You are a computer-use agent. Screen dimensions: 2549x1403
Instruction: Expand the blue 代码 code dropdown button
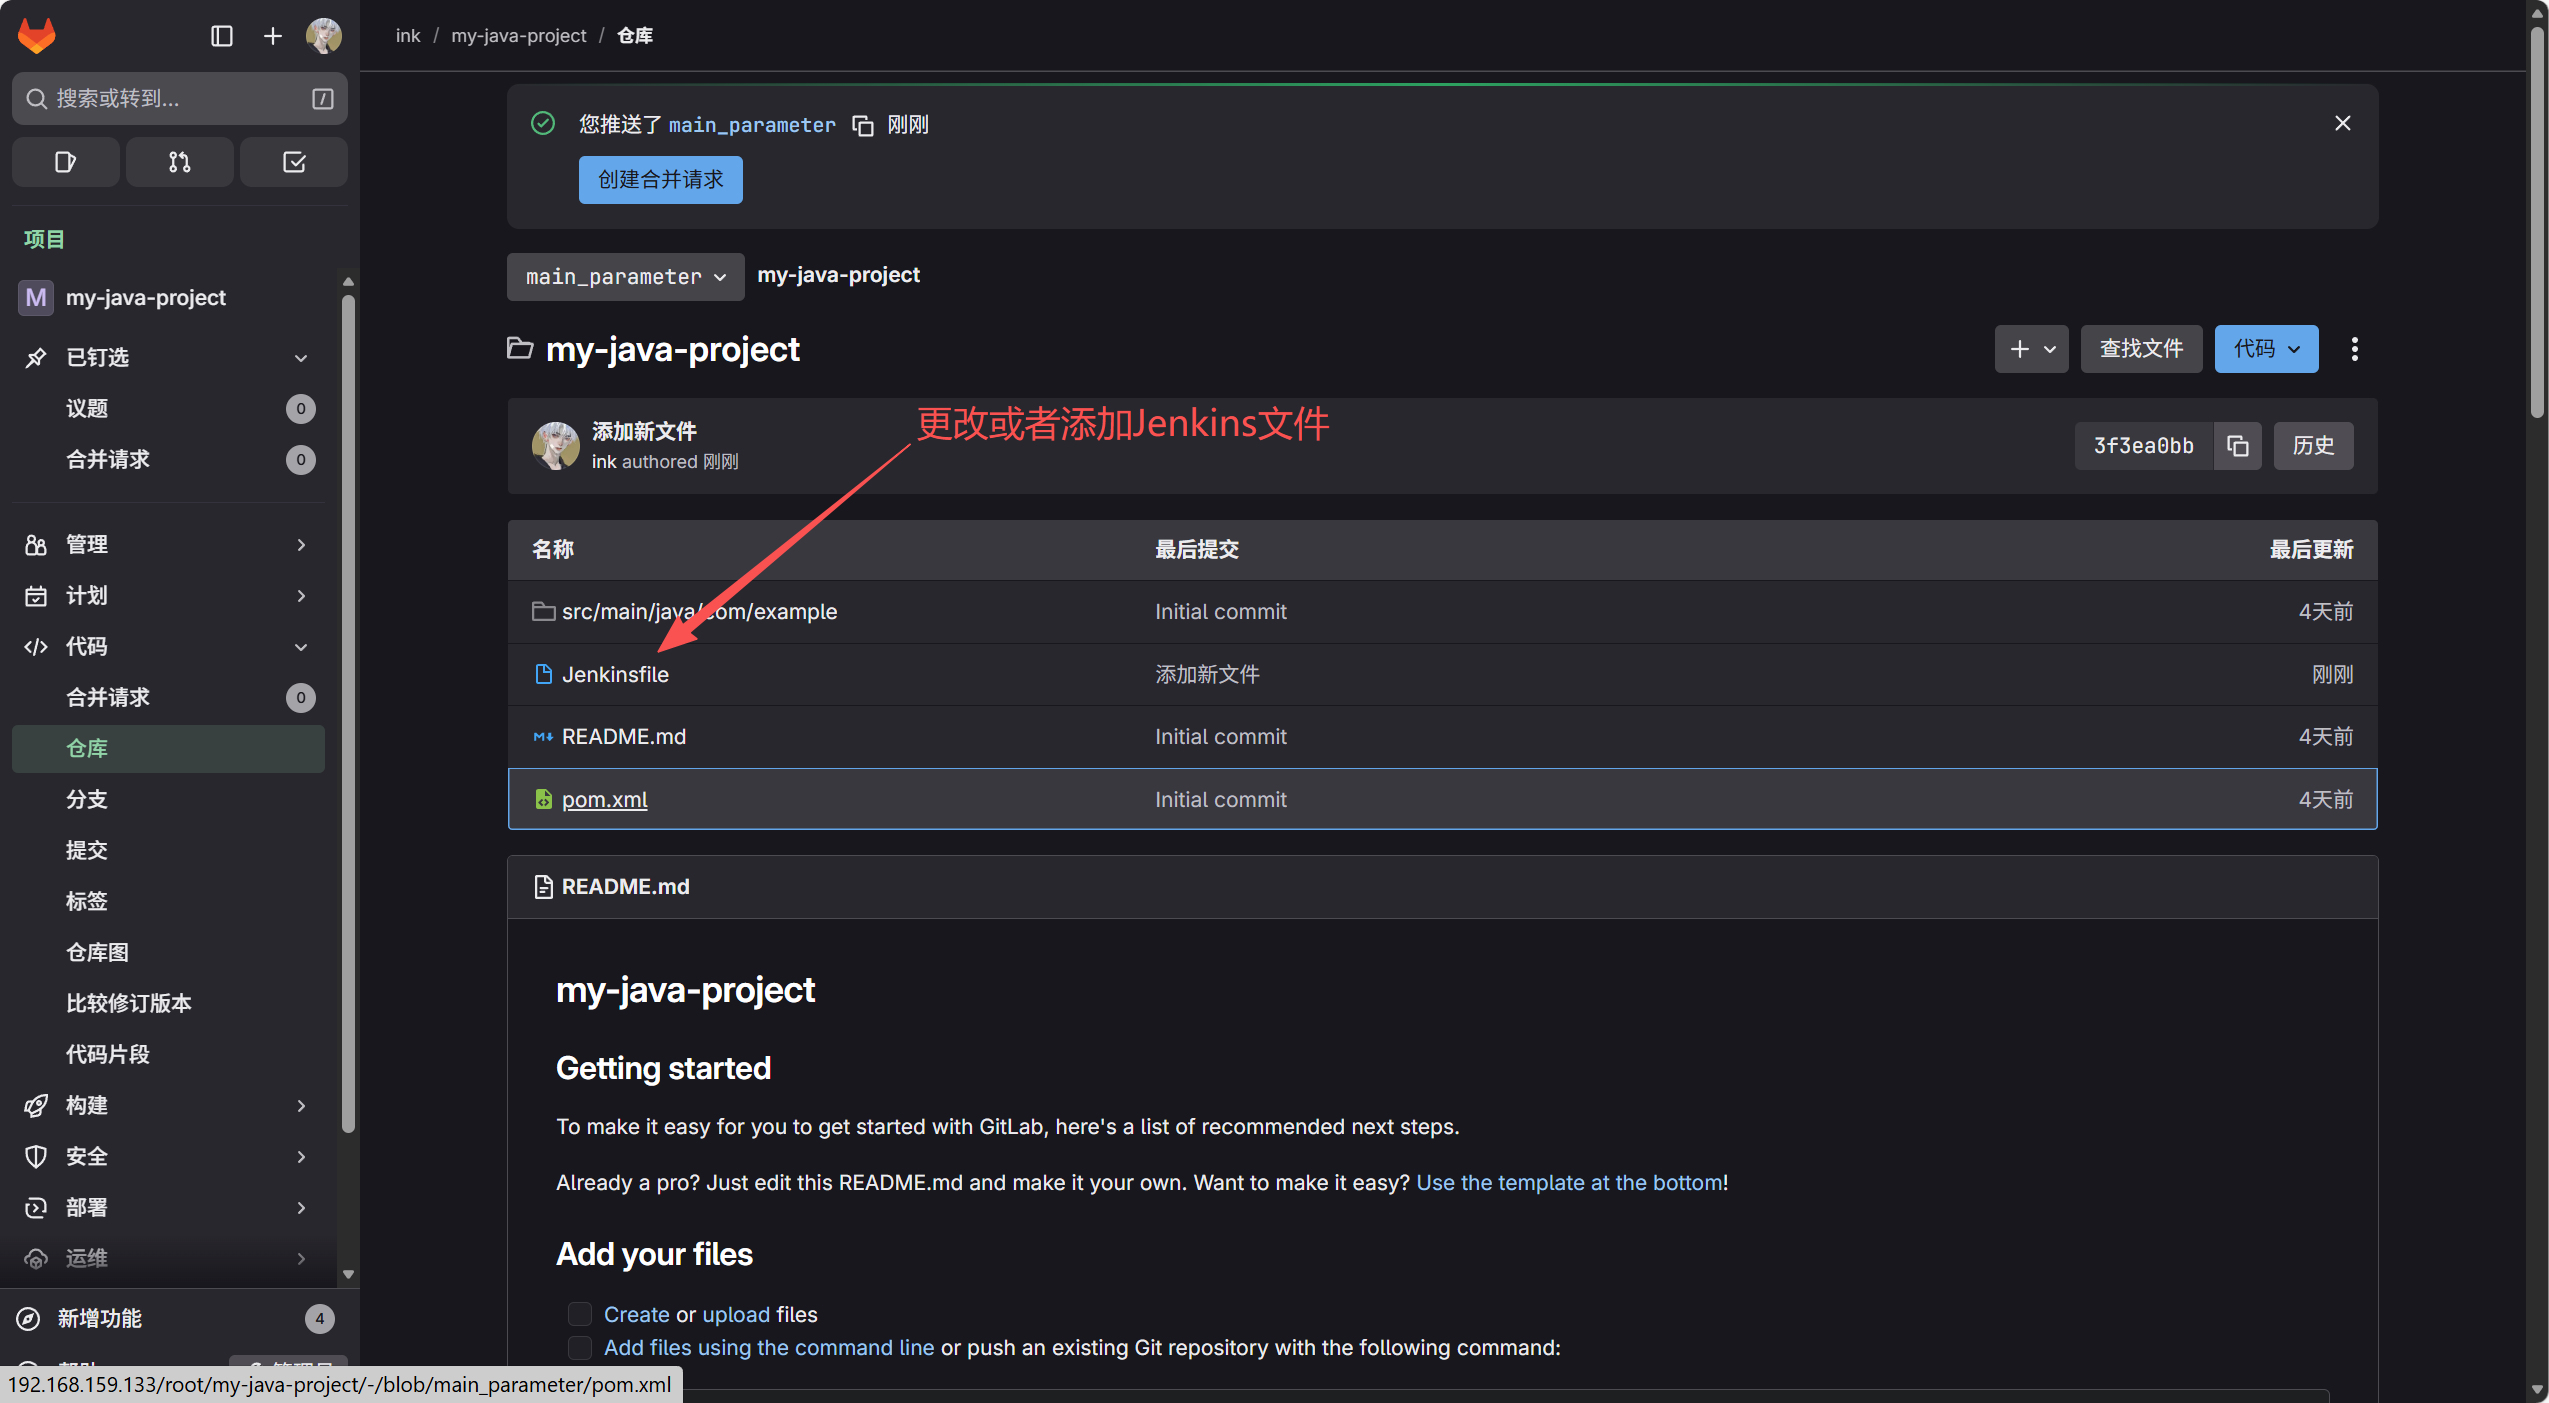(x=2265, y=349)
